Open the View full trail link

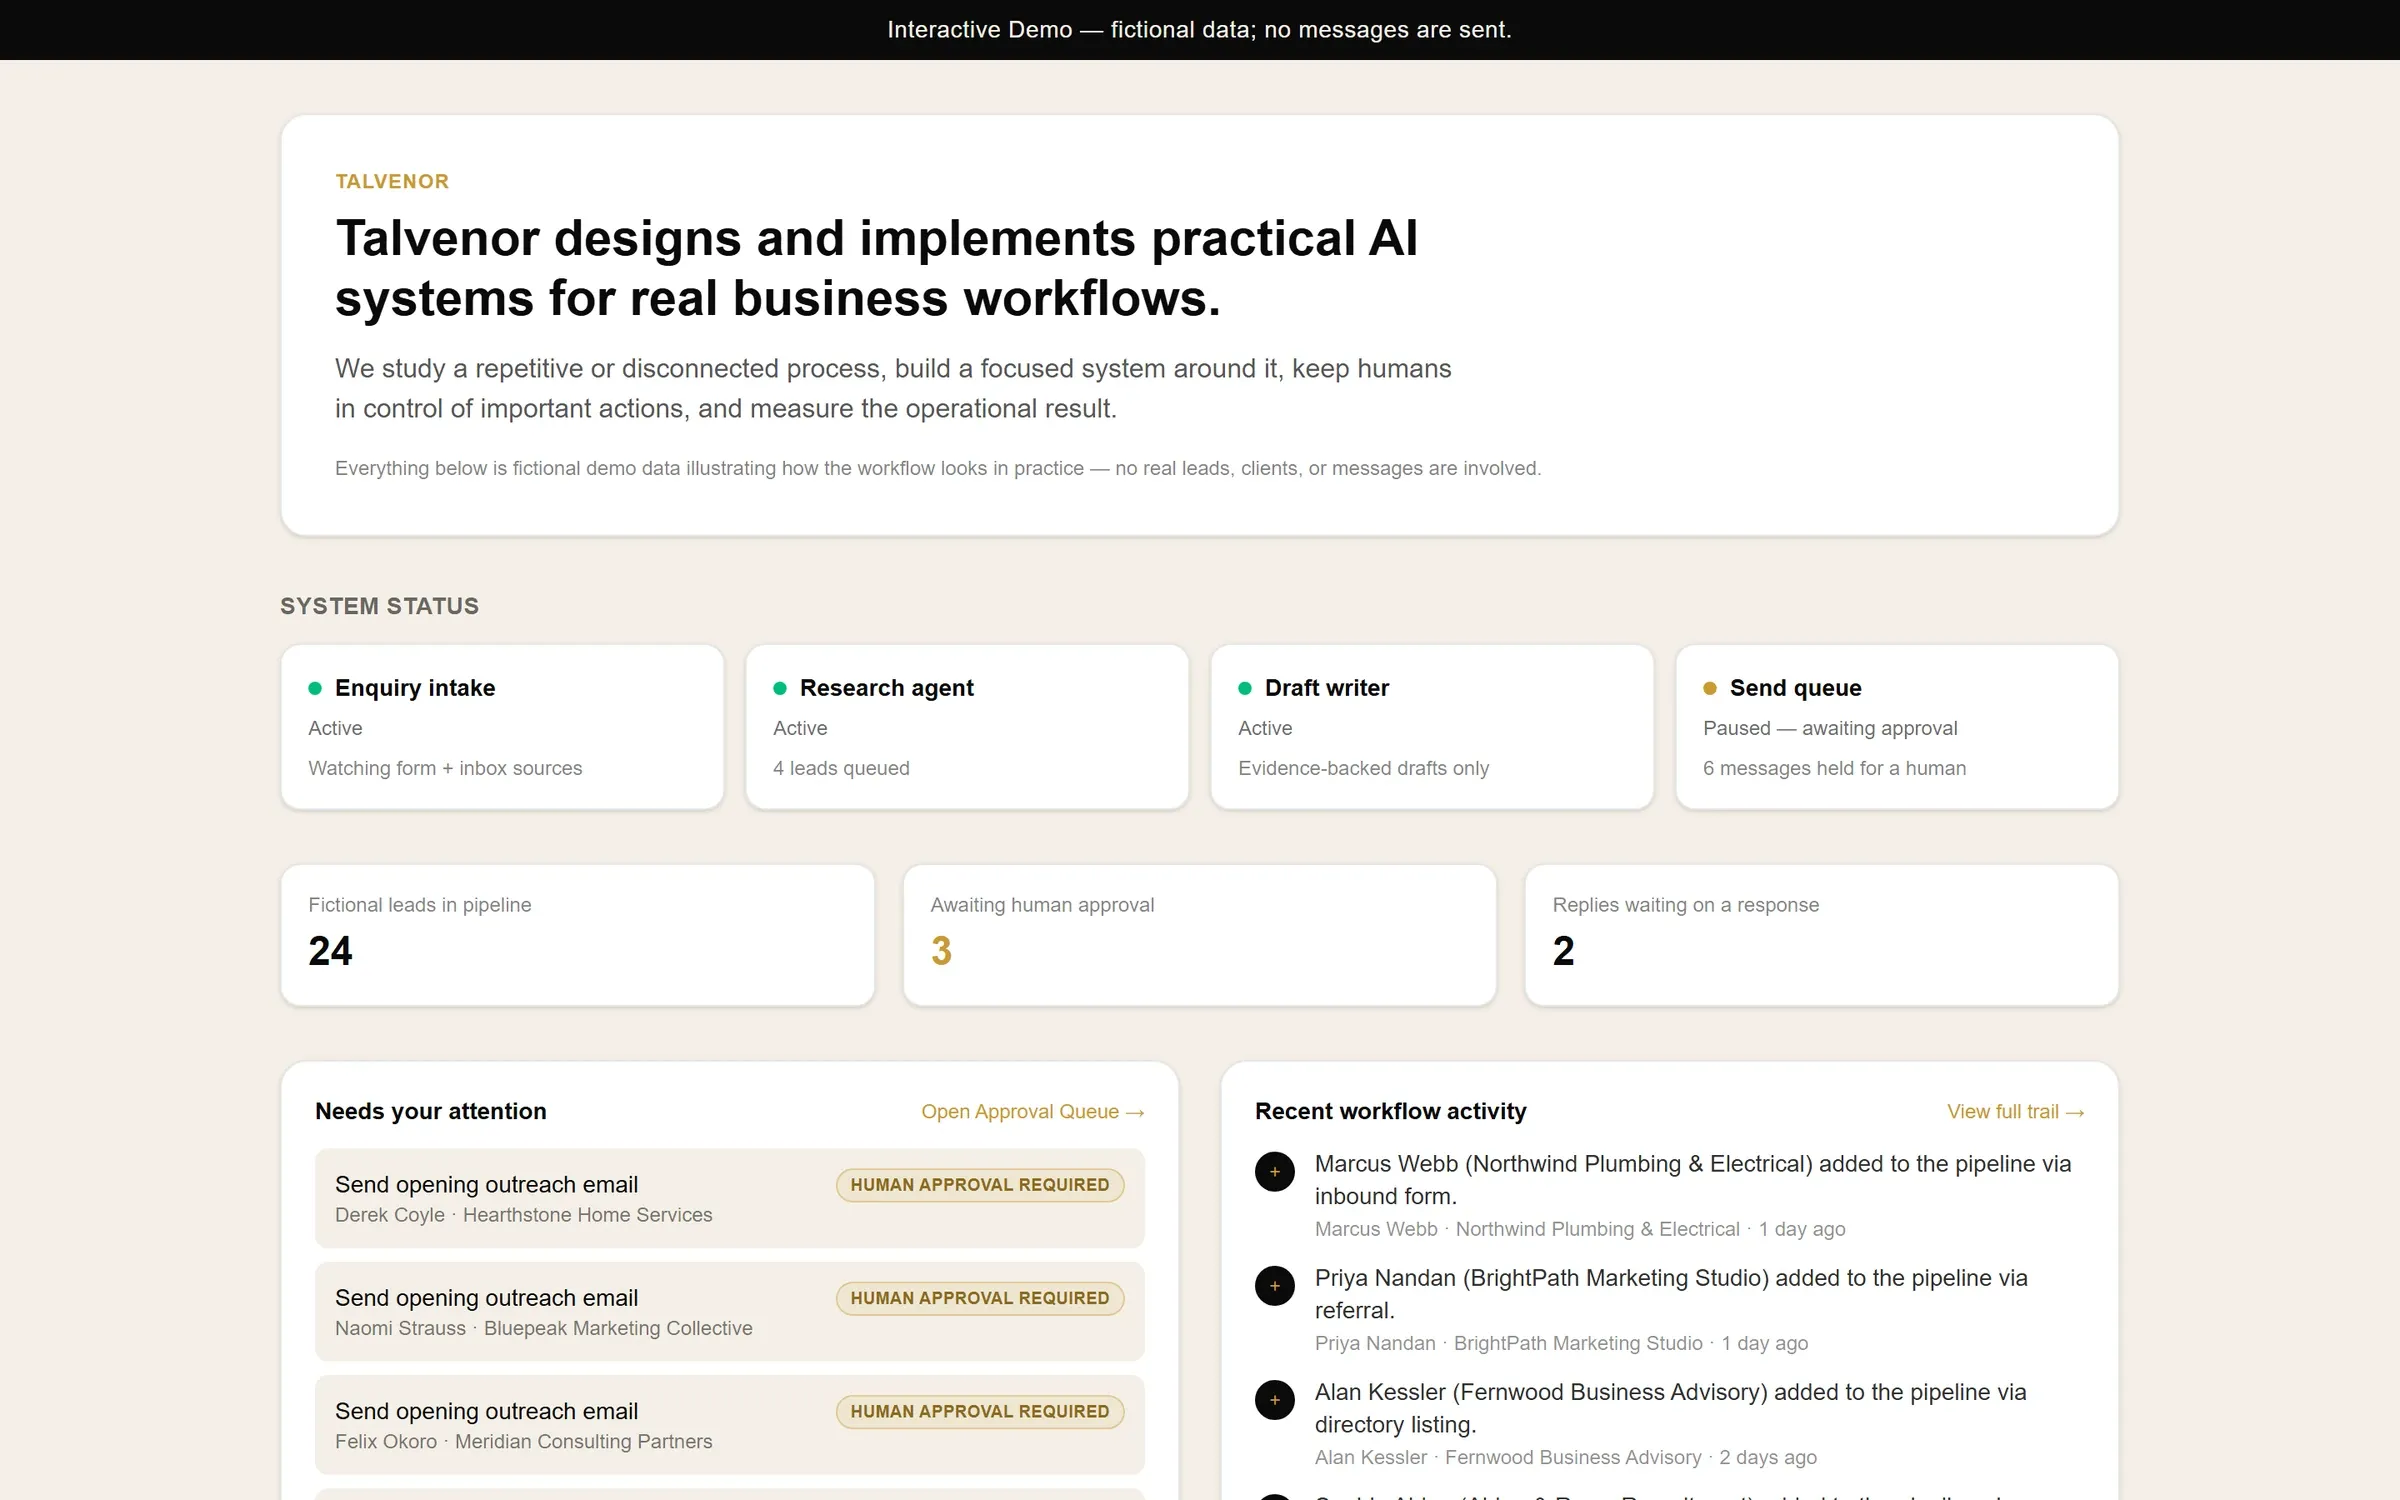(2015, 1112)
